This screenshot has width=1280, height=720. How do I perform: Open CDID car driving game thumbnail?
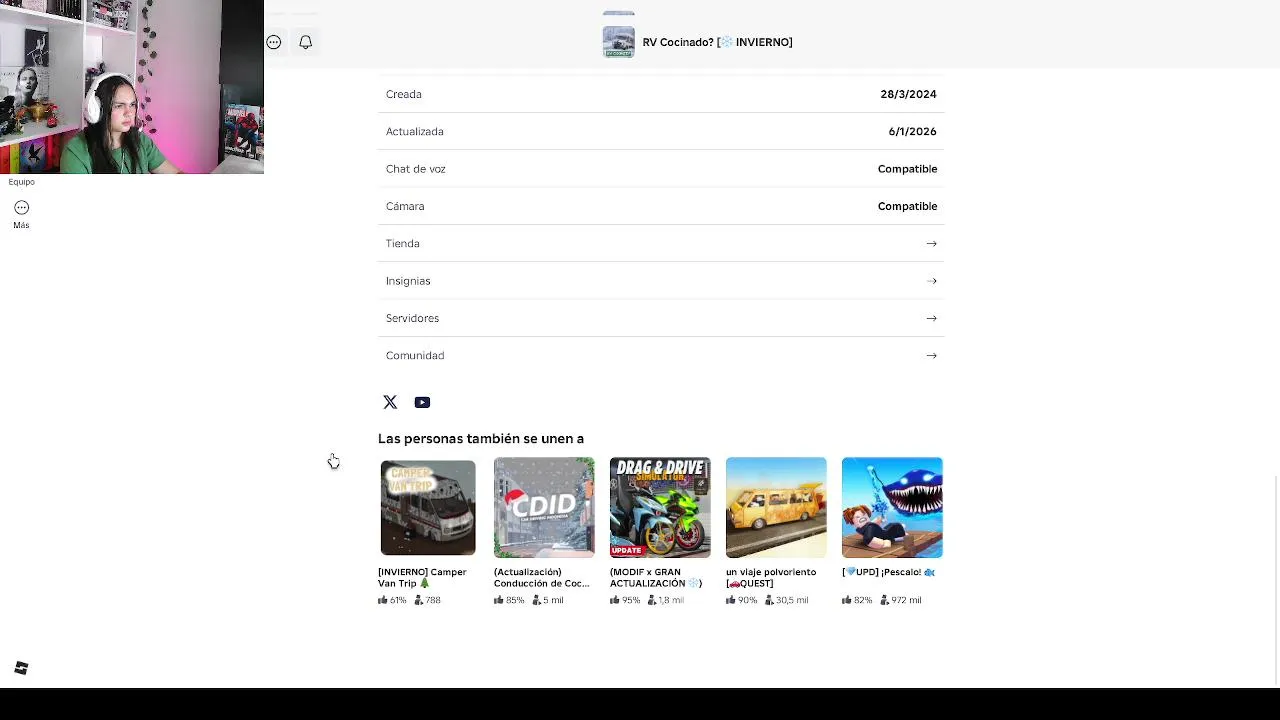[544, 507]
